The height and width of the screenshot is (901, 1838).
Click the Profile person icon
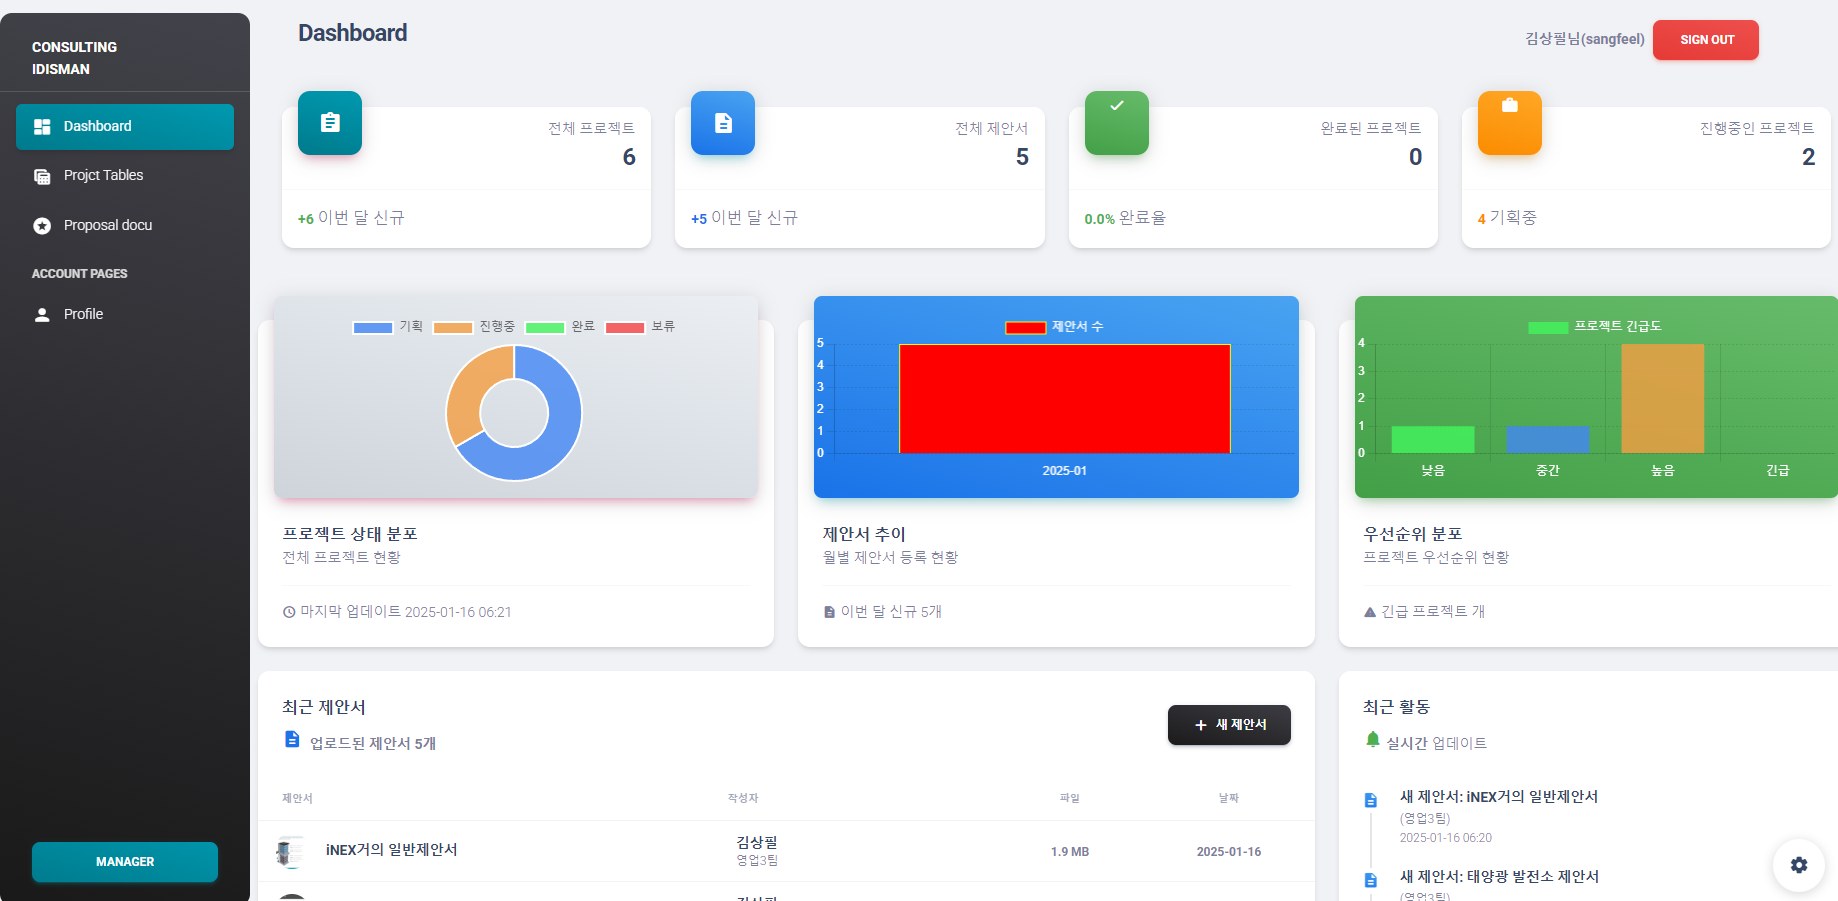coord(42,315)
